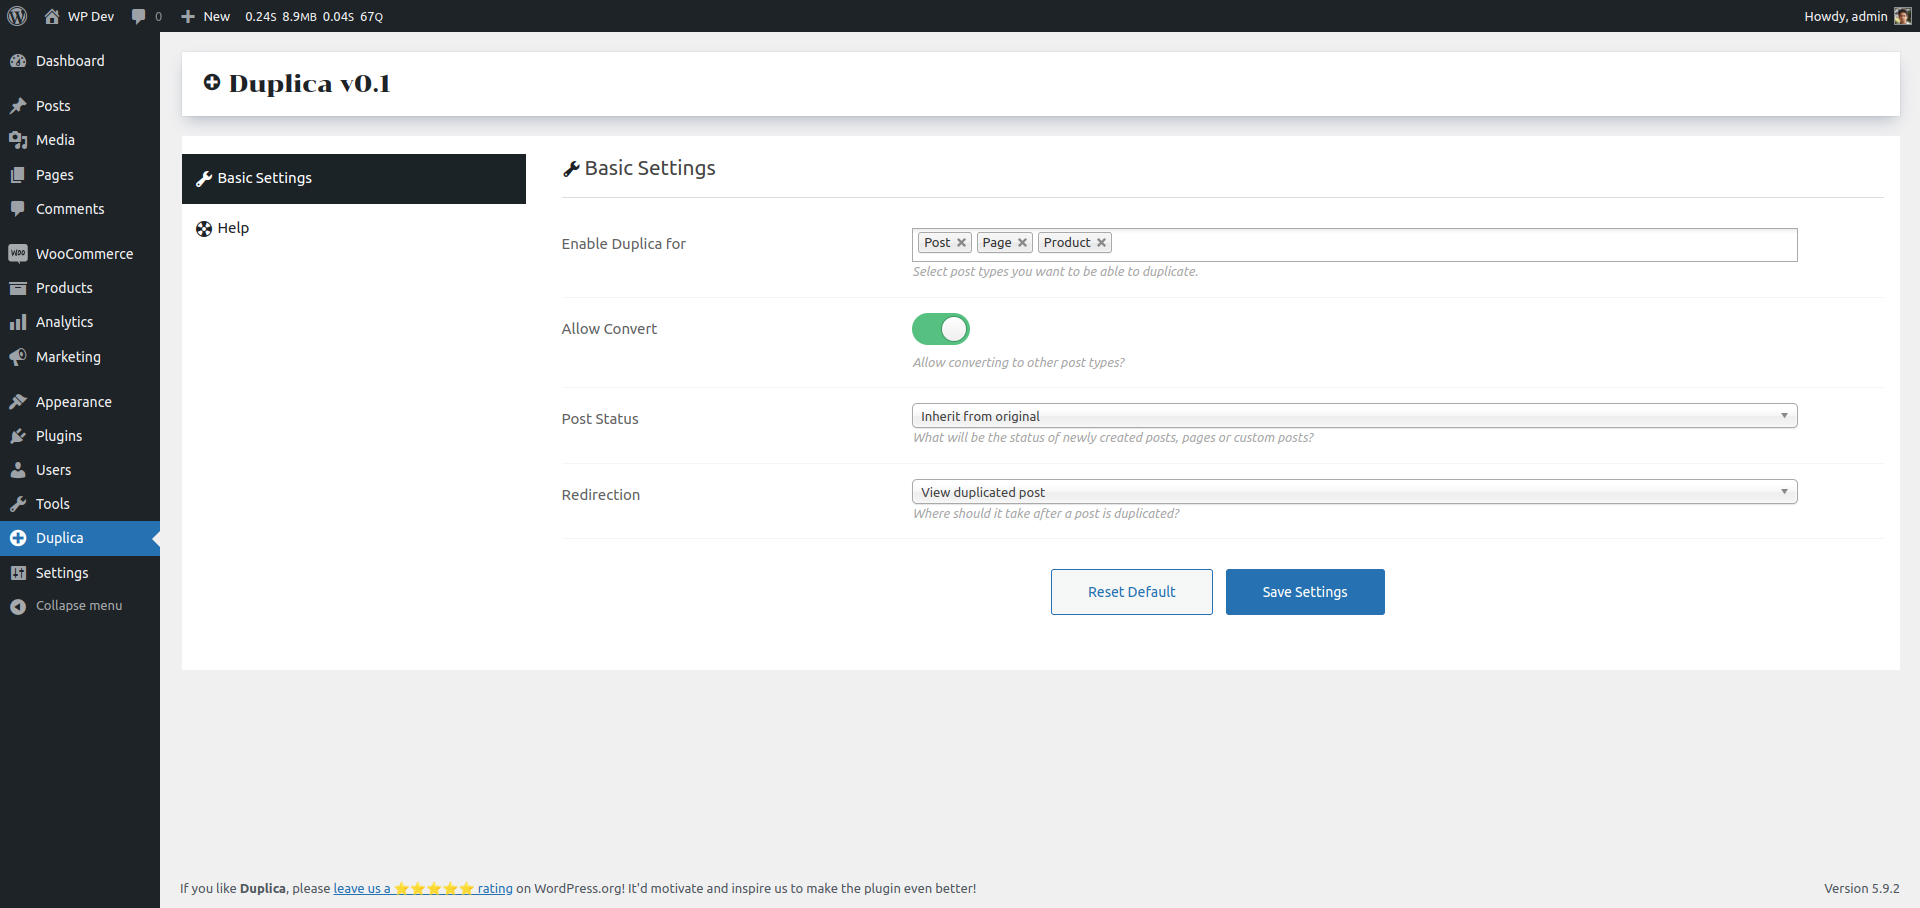Click the Version 5.9.2 footer text
Image resolution: width=1920 pixels, height=908 pixels.
point(1861,888)
